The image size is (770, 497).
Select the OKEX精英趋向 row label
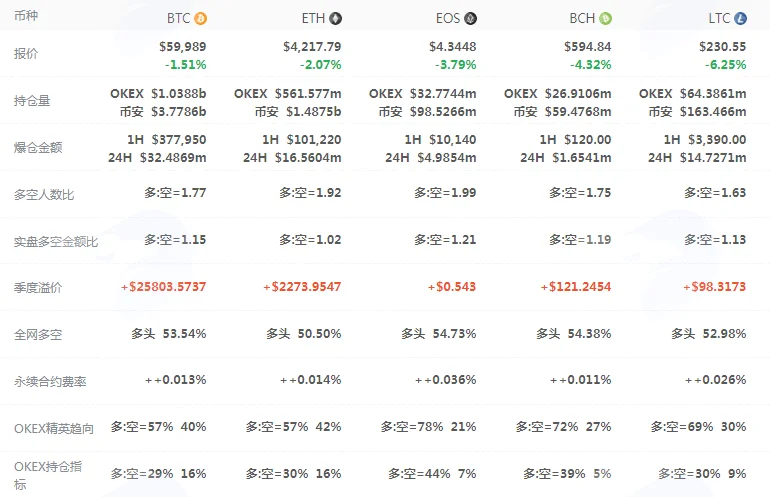[x=54, y=428]
